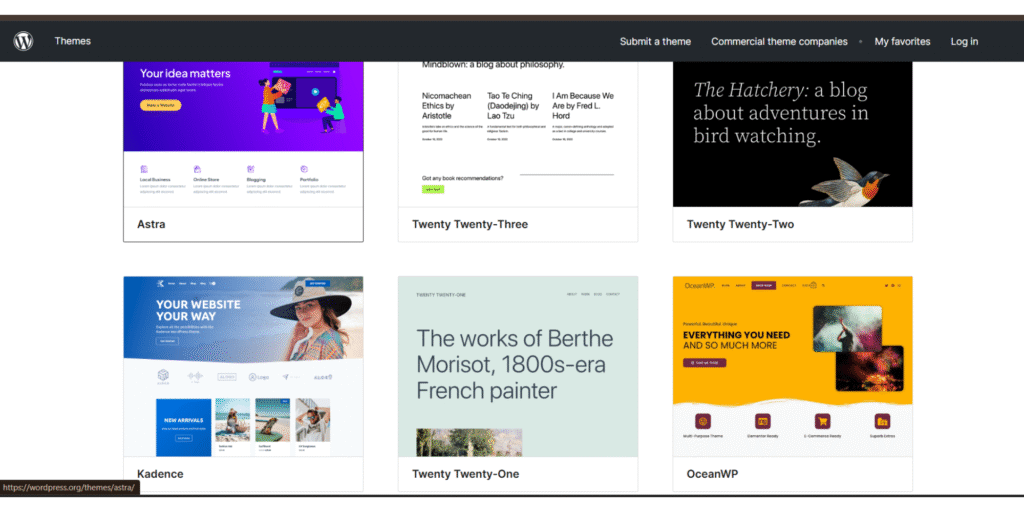
Task: Click NEW ARRIVALS tile in Kadence preview
Action: click(184, 427)
